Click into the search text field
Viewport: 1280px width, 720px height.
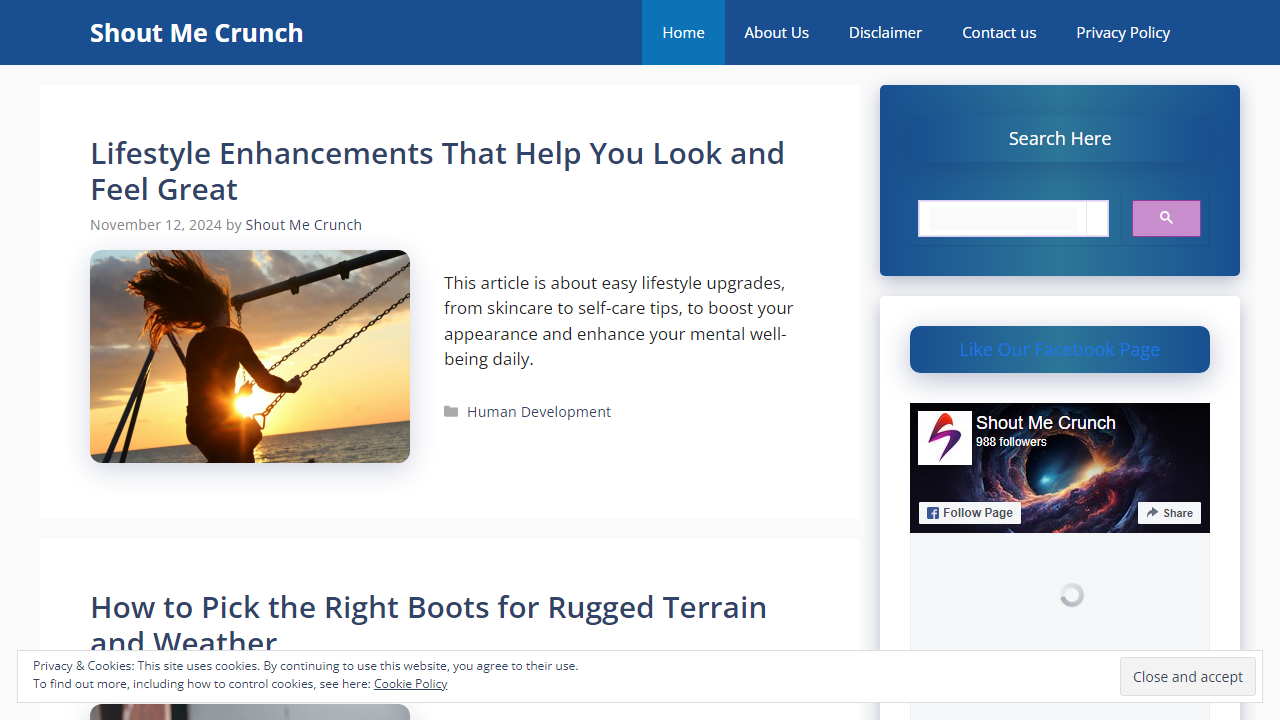[x=1002, y=218]
